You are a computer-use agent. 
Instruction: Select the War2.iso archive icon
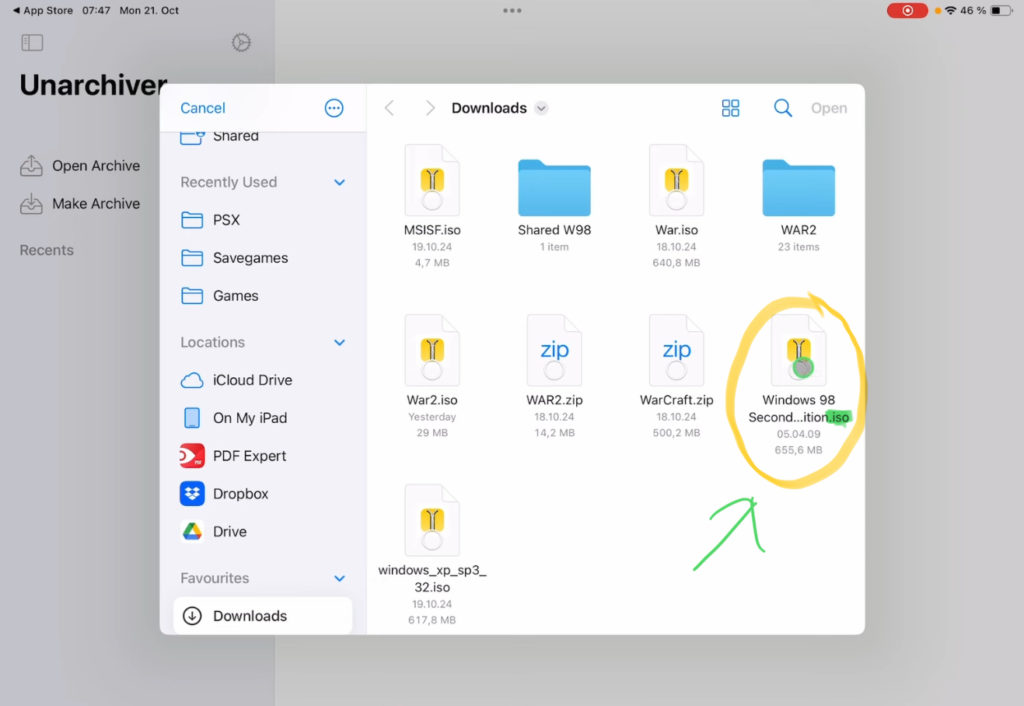tap(432, 350)
